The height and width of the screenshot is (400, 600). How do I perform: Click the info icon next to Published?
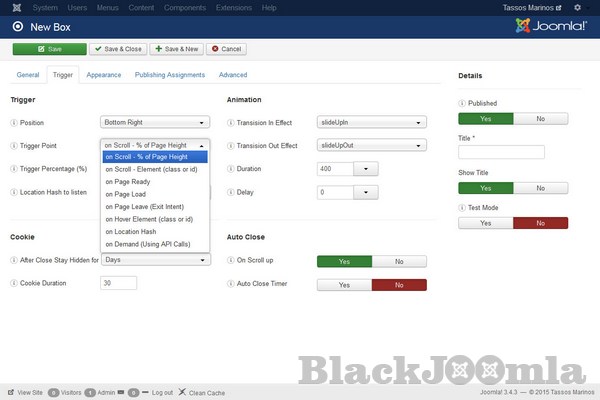462,103
